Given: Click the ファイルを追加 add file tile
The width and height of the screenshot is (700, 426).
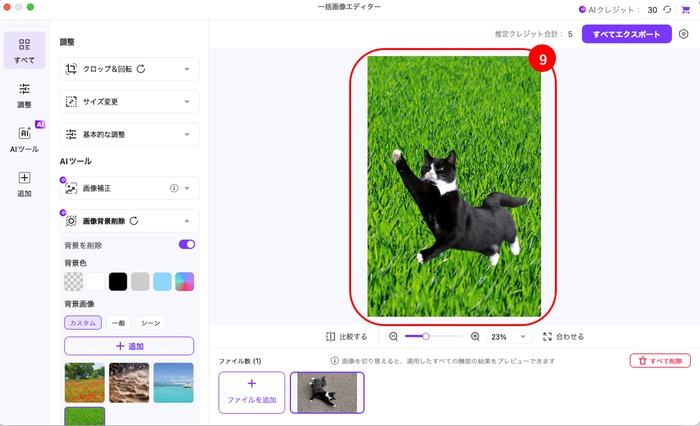Looking at the screenshot, I should (252, 393).
